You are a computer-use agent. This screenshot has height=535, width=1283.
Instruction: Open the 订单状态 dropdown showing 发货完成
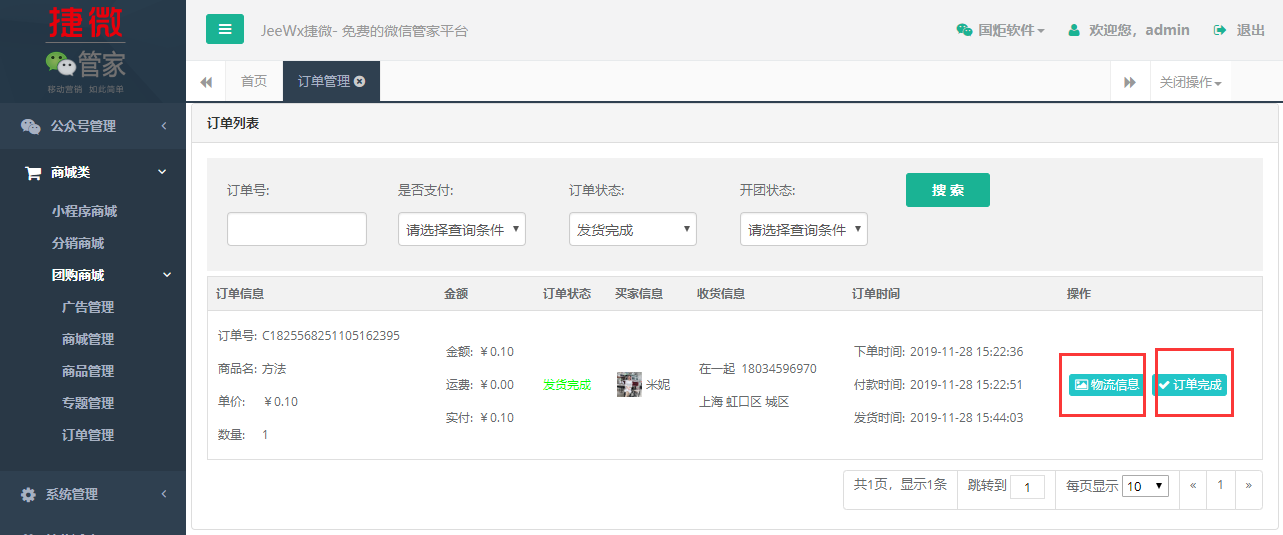pyautogui.click(x=633, y=229)
